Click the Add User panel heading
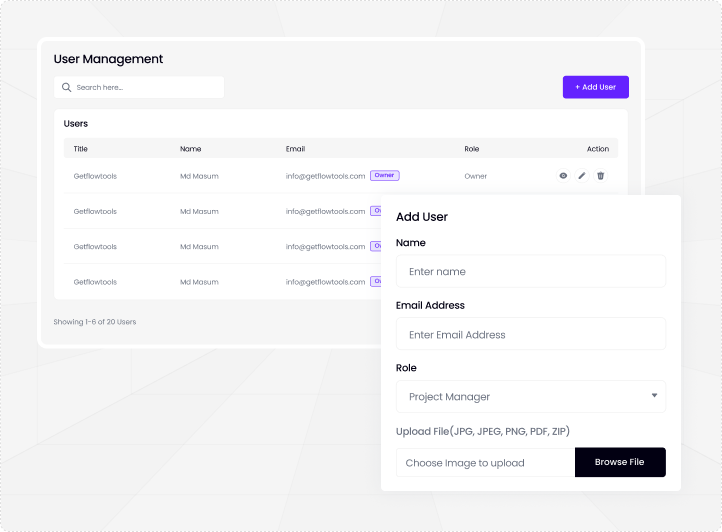This screenshot has height=532, width=722. (422, 216)
